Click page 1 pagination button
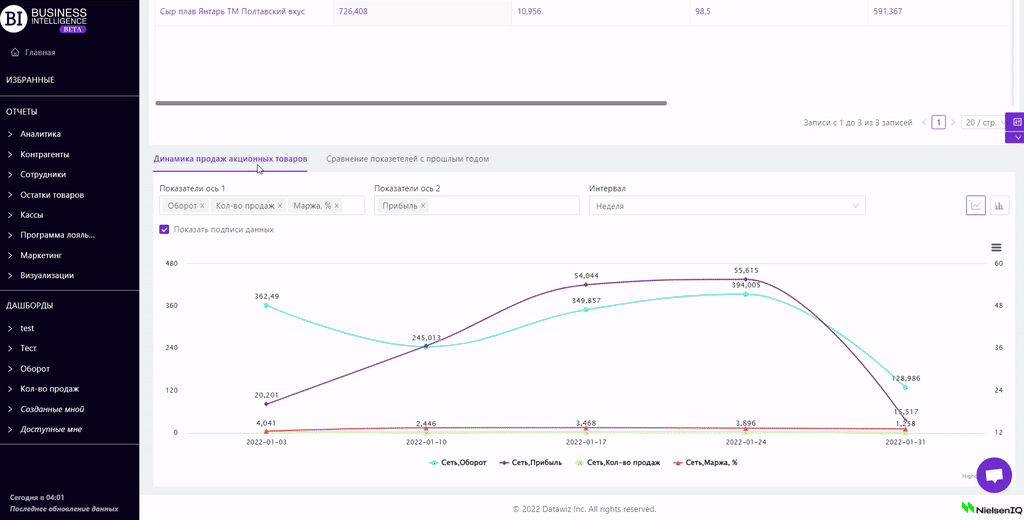1024x520 pixels. [x=938, y=122]
